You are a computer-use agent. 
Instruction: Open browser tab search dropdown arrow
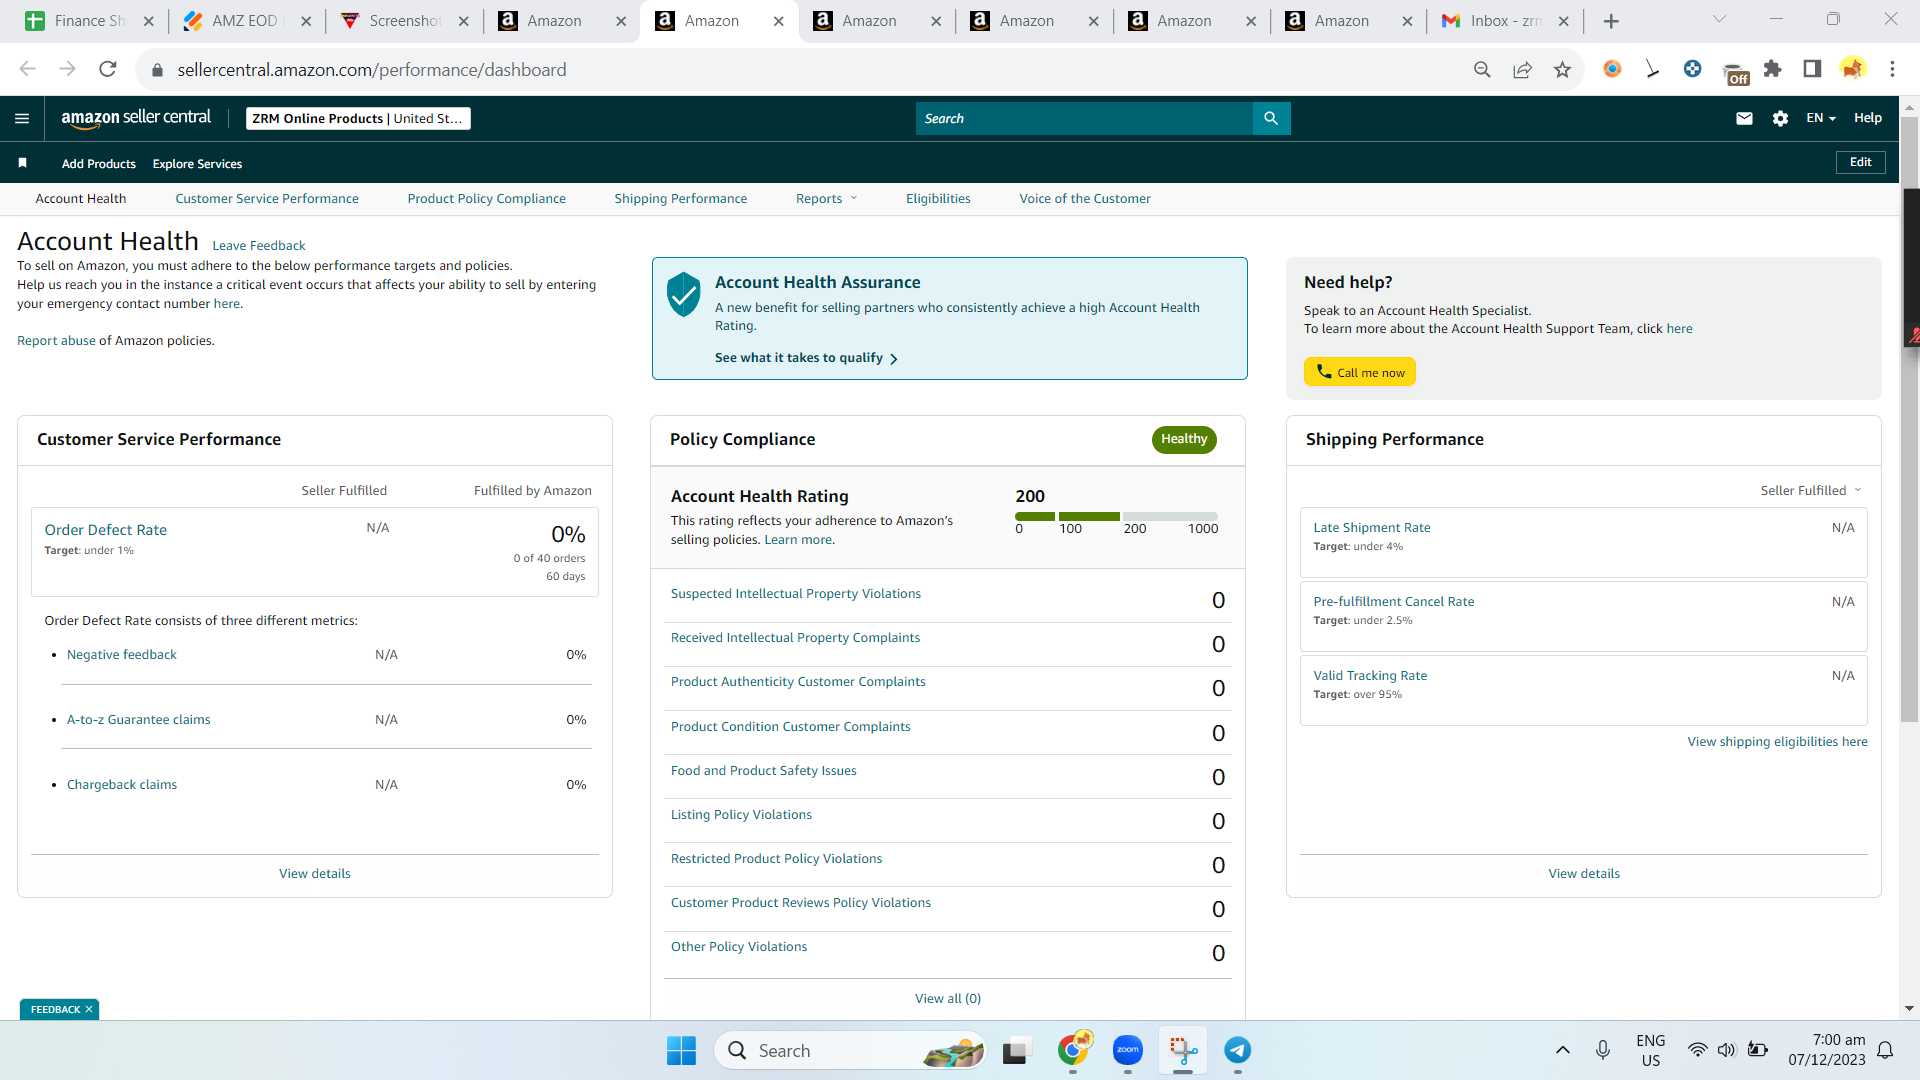point(1719,19)
